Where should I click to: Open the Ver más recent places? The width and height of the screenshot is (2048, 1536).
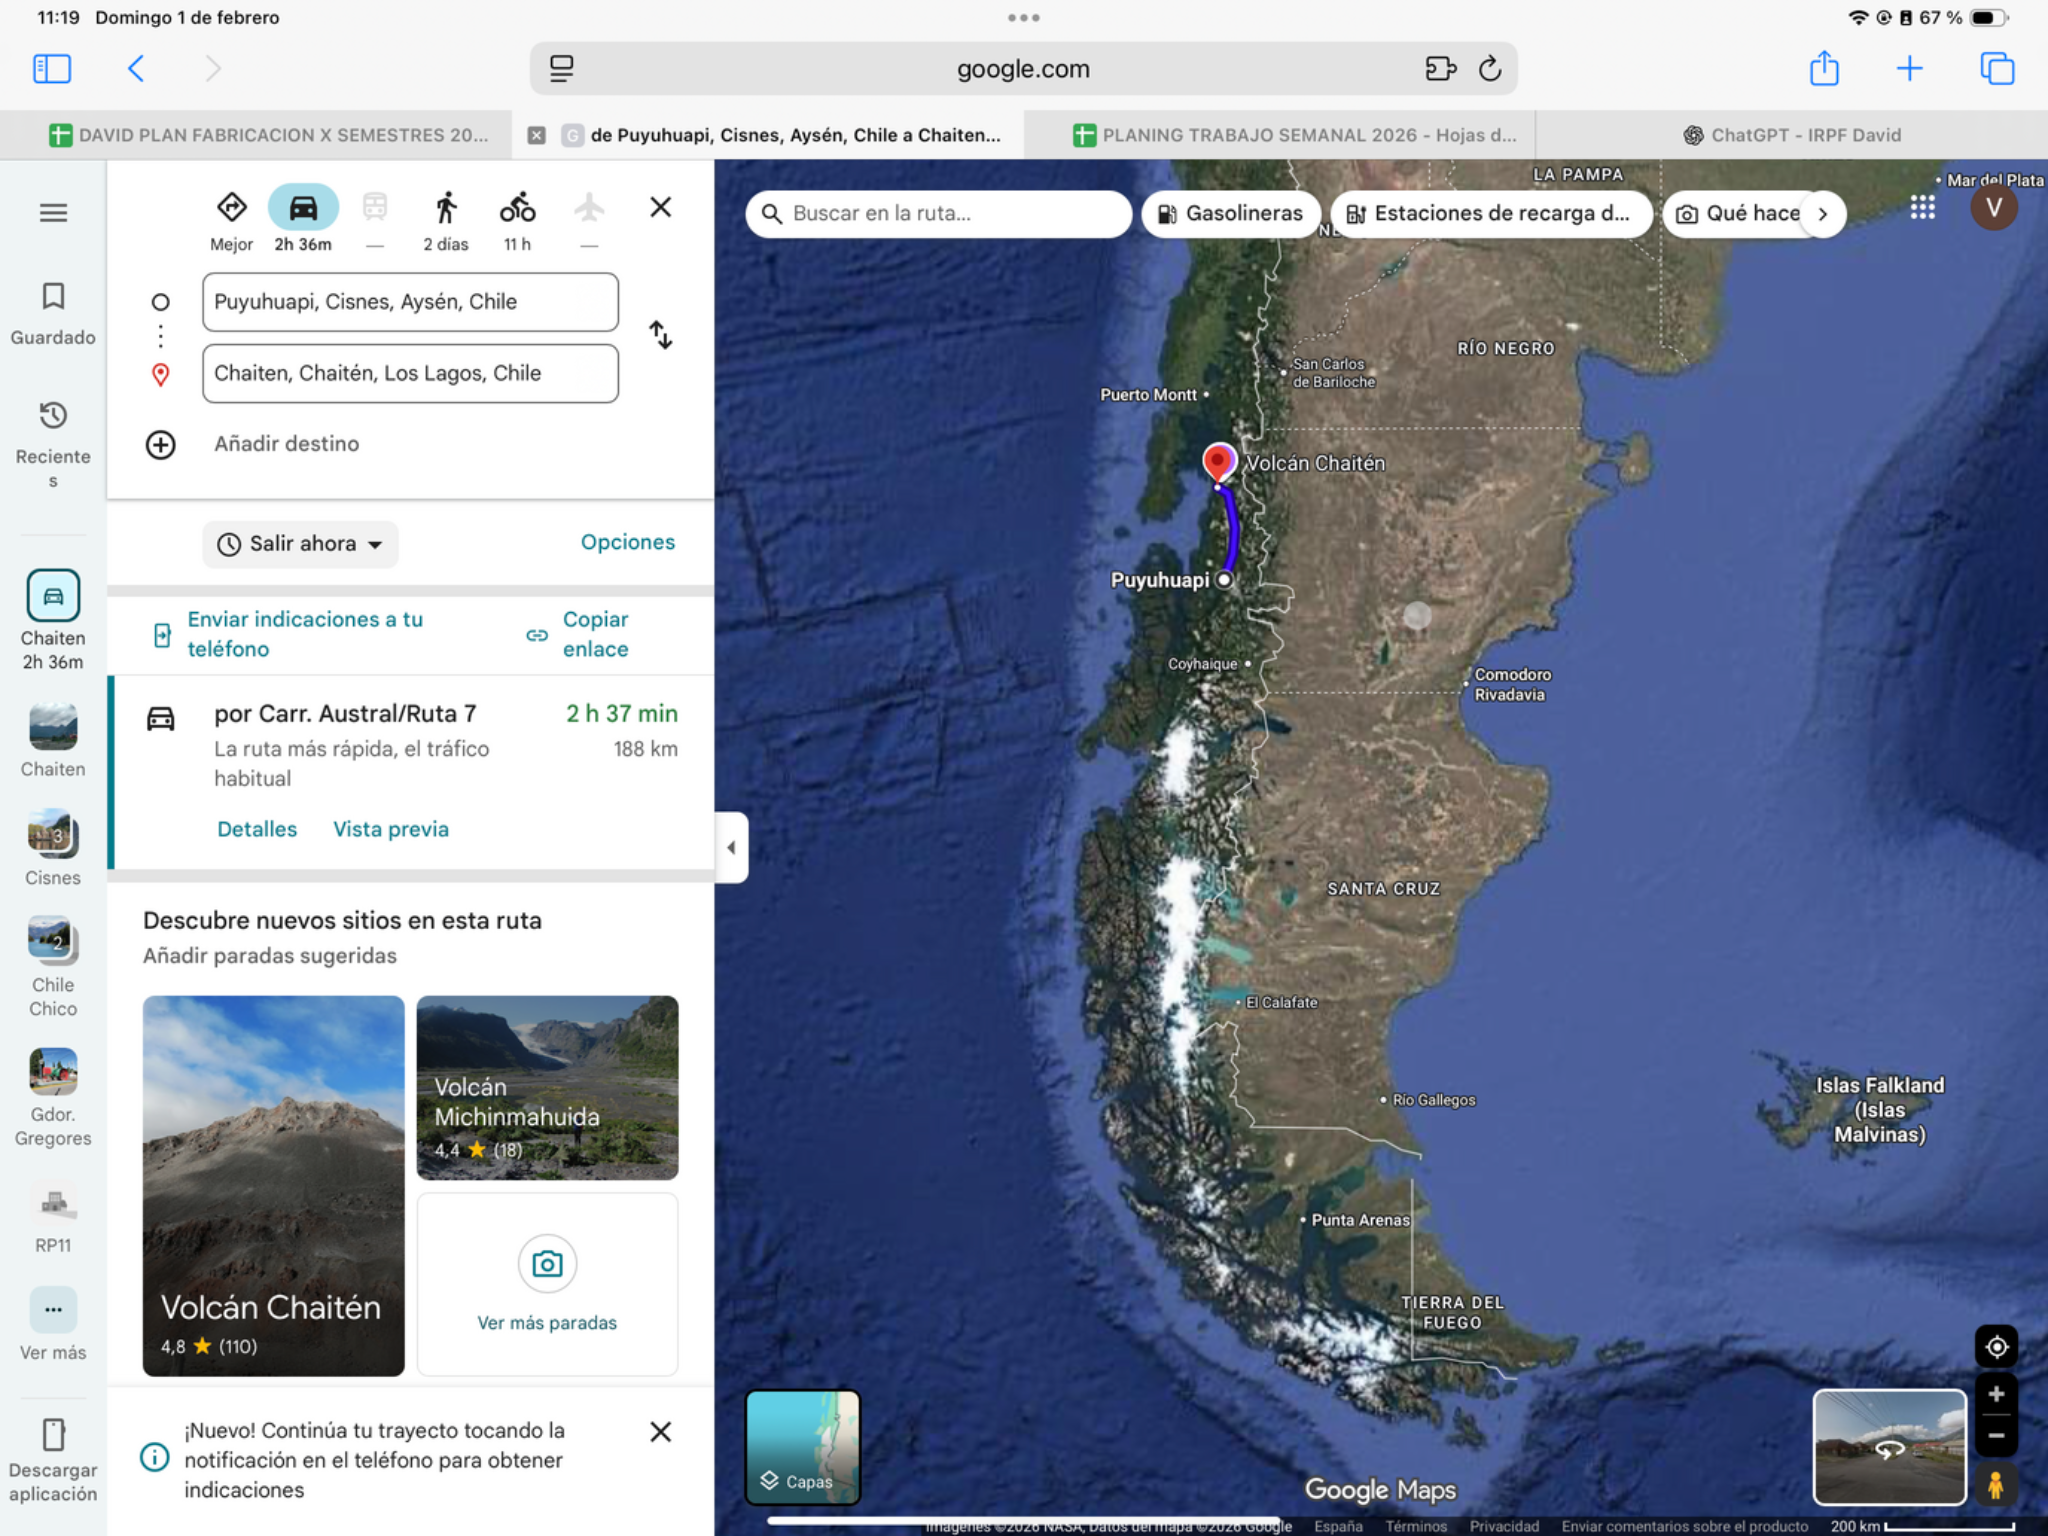tap(53, 1326)
